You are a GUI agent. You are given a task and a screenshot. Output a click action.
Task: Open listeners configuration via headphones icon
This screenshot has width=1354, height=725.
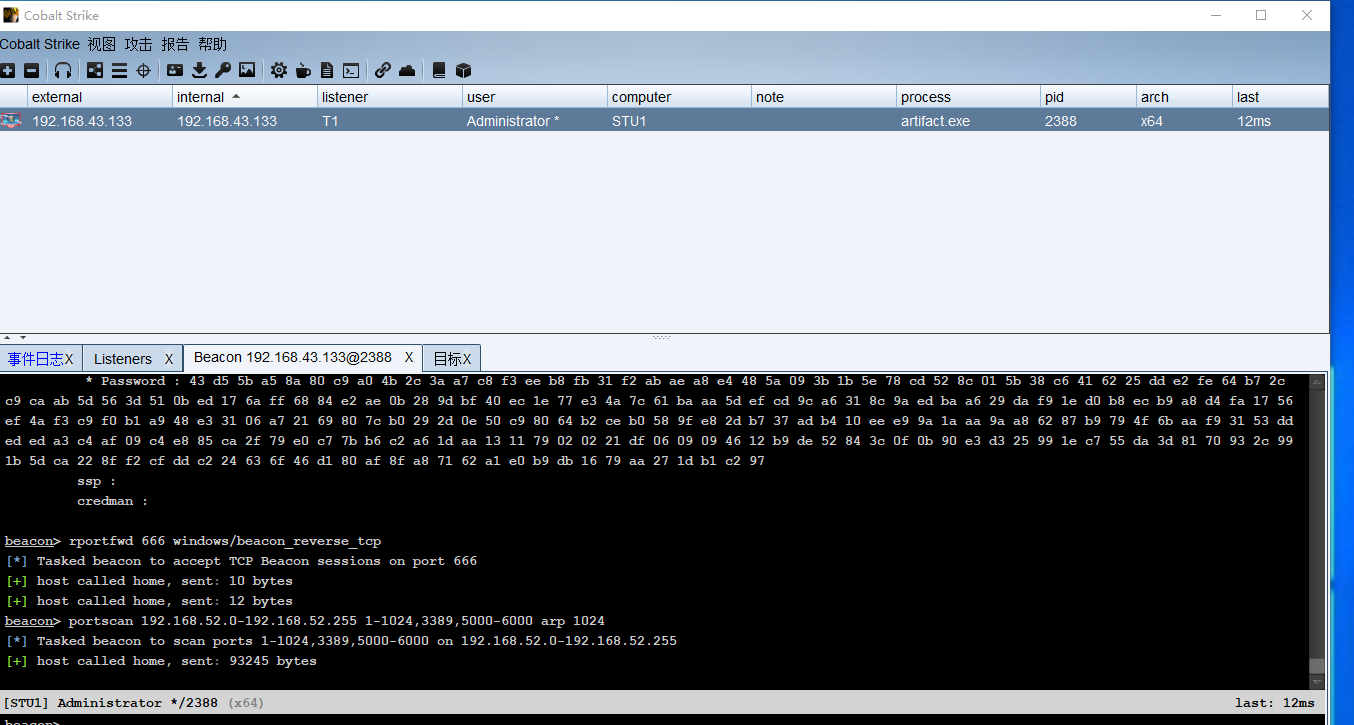(x=63, y=70)
